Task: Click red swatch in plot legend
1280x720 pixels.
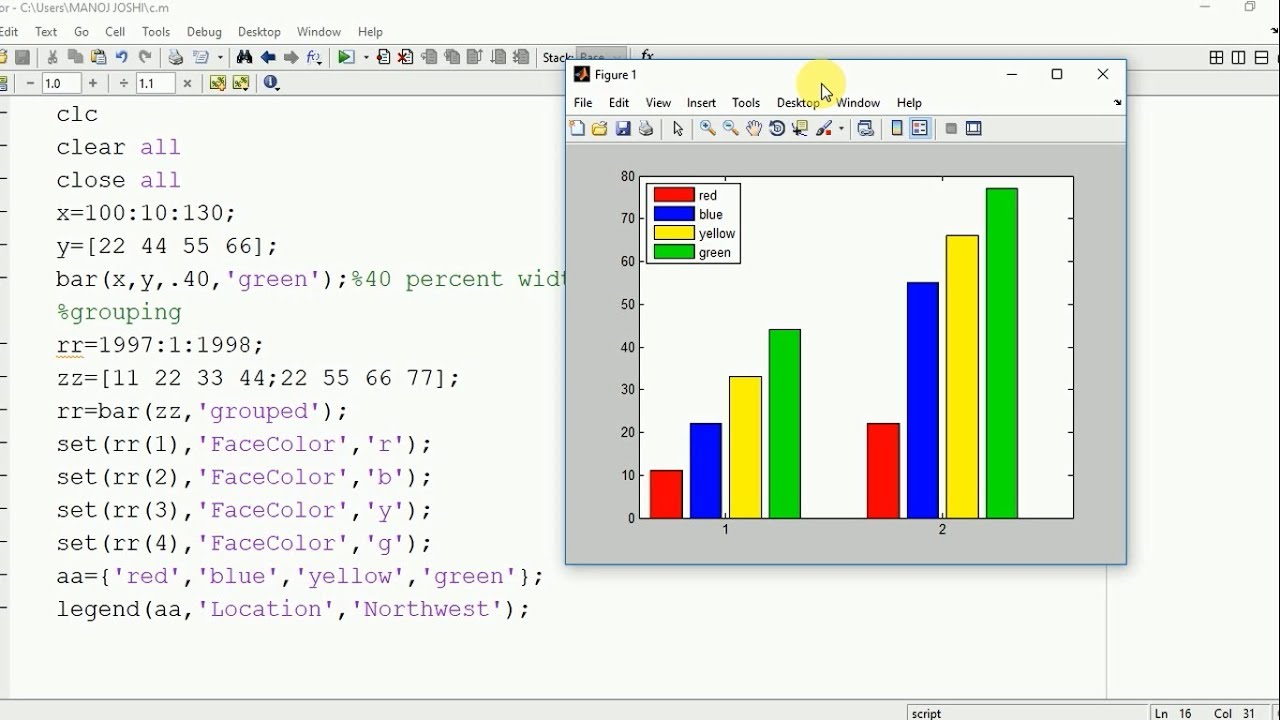Action: [674, 195]
